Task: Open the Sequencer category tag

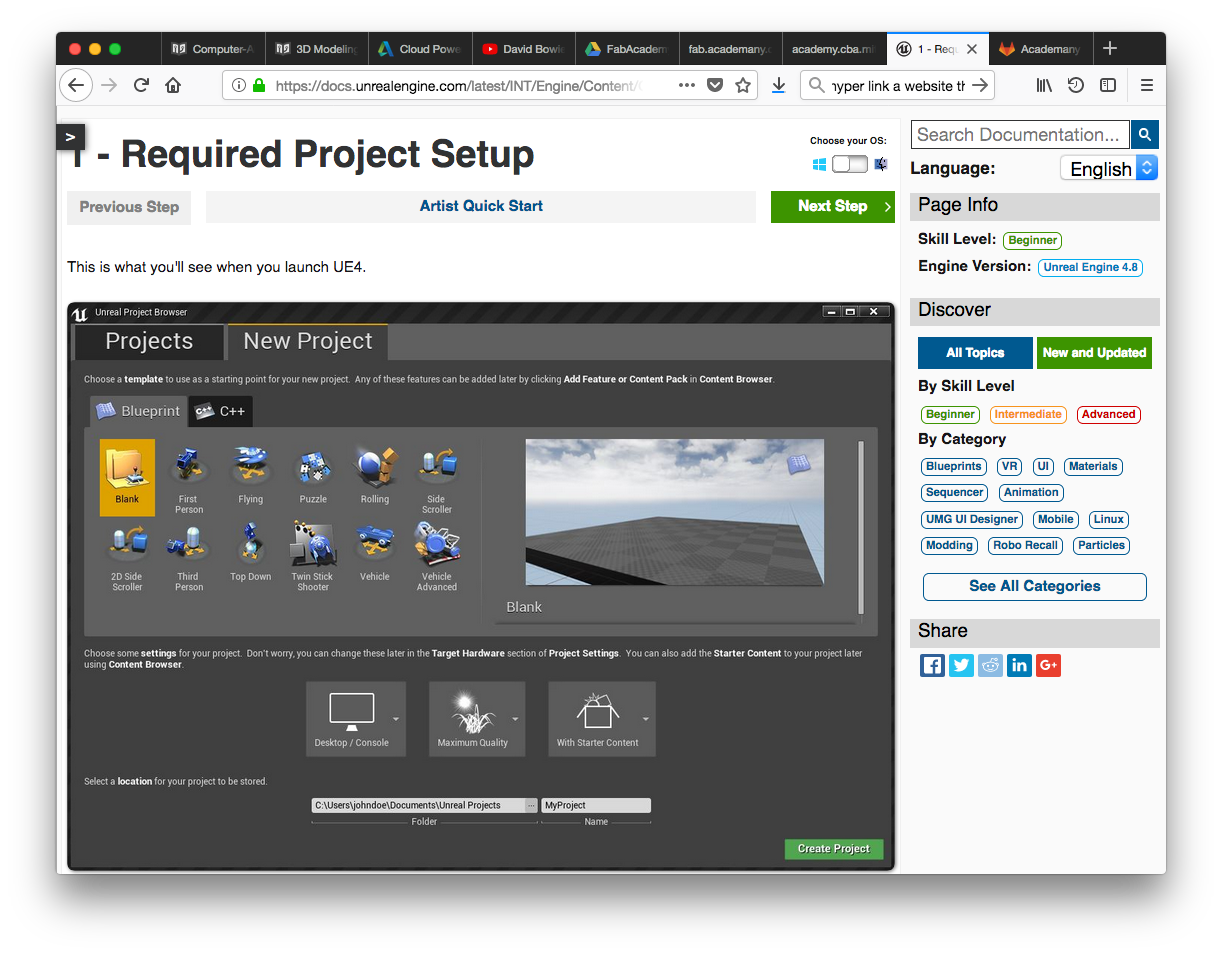Action: click(955, 492)
